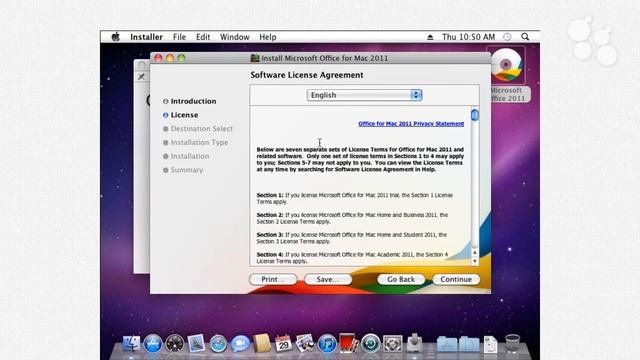Open iTunes from the Dock
Image resolution: width=640 pixels, height=360 pixels.
(x=327, y=344)
